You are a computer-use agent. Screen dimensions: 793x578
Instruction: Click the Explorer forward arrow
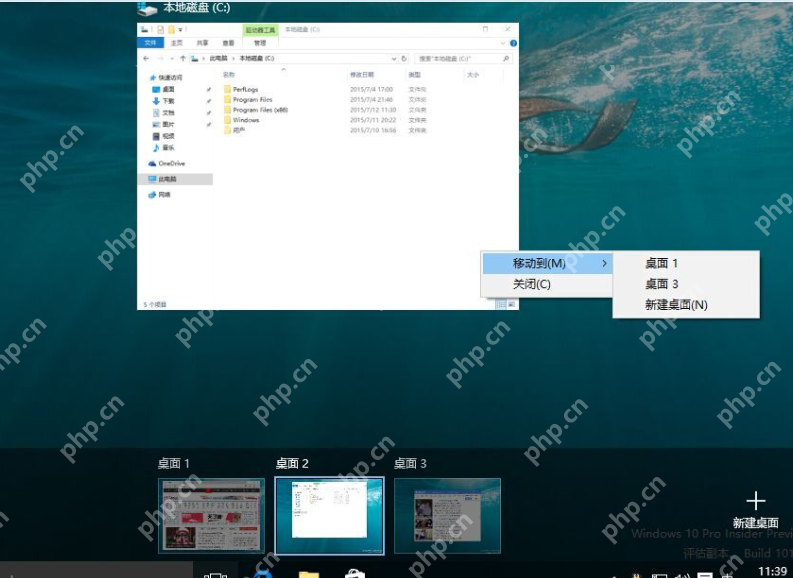(160, 59)
